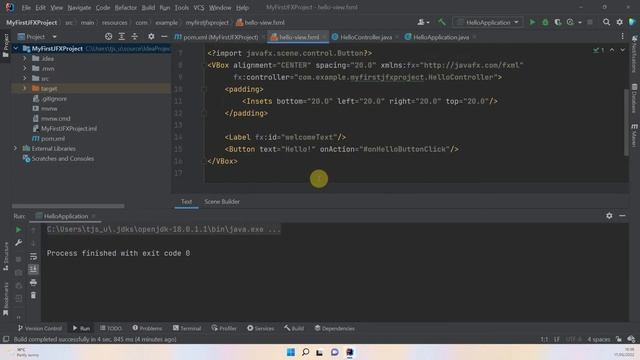
Task: Run with coverage shield icon
Action: (x=558, y=22)
